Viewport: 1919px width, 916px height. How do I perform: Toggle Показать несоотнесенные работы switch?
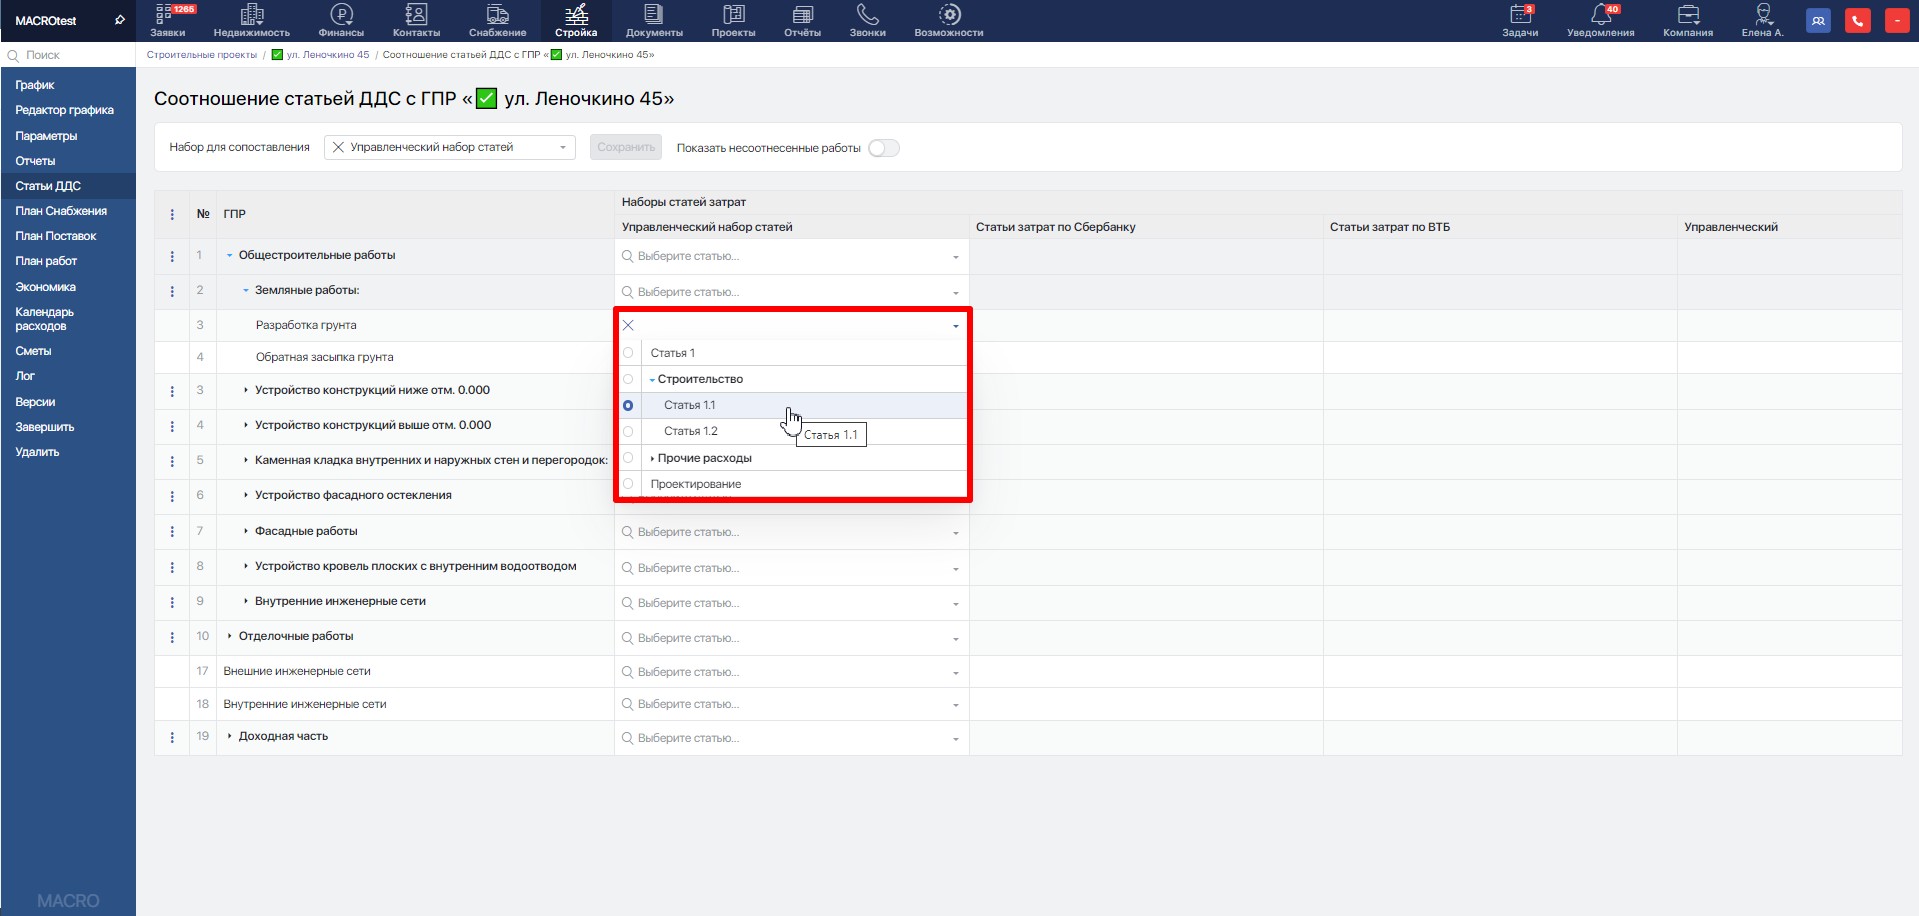pyautogui.click(x=884, y=148)
